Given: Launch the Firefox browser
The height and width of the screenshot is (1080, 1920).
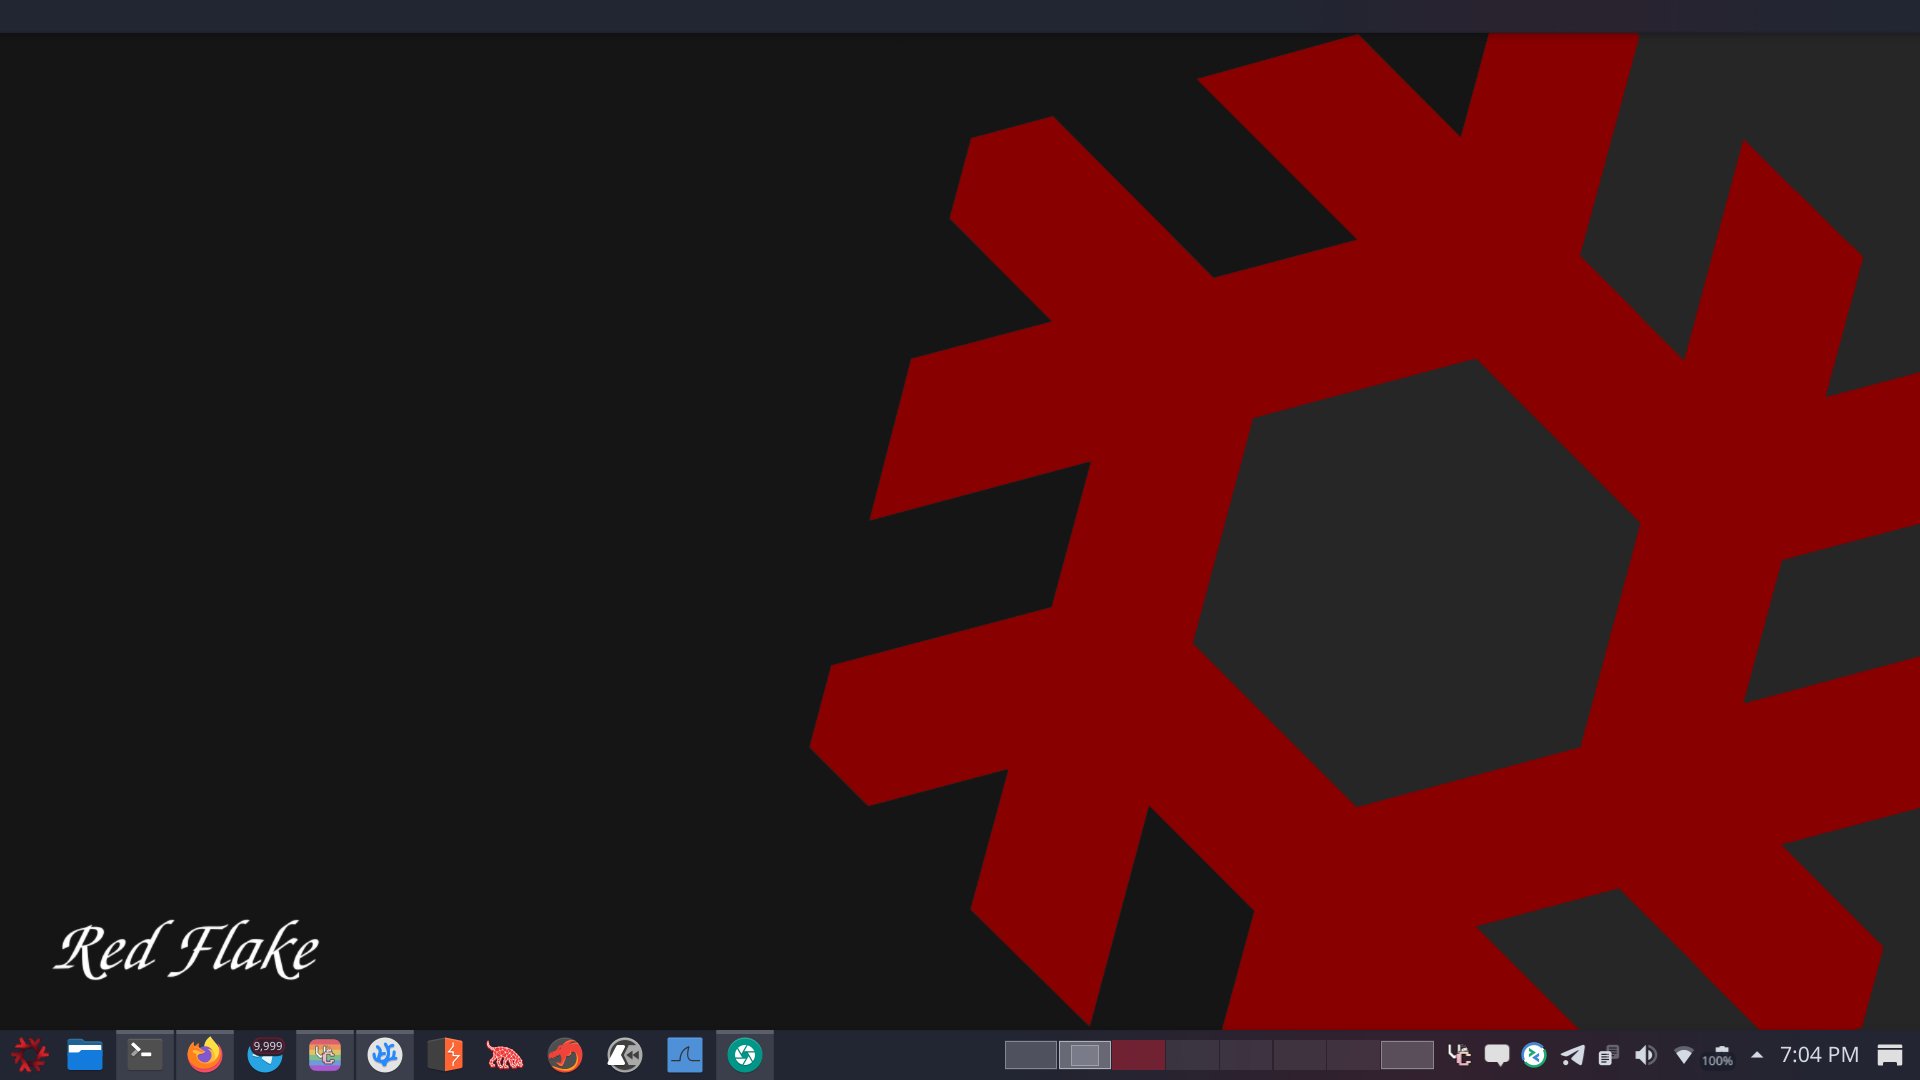Looking at the screenshot, I should tap(205, 1055).
